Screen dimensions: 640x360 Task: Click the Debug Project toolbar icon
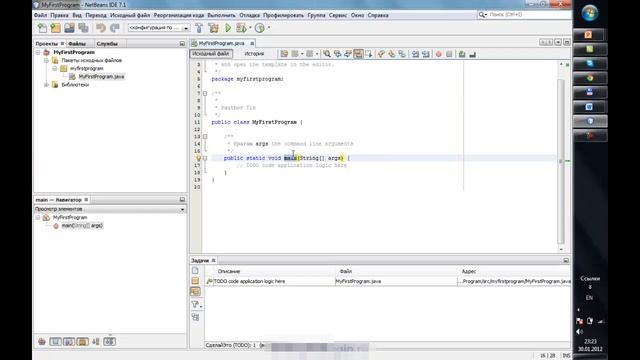point(241,28)
